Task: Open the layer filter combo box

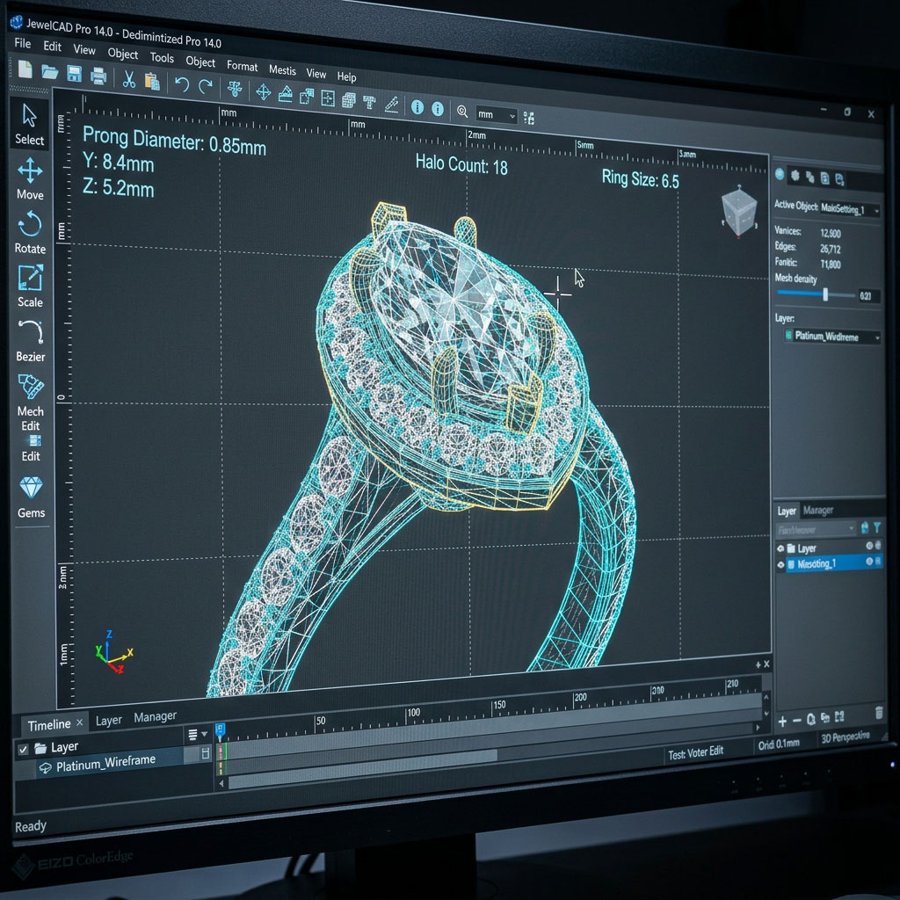Action: [x=816, y=529]
